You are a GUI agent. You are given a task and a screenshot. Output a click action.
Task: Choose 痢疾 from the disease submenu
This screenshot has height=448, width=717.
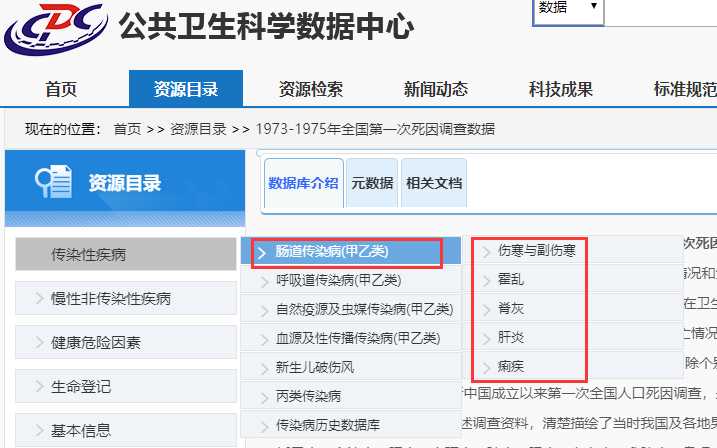click(511, 366)
